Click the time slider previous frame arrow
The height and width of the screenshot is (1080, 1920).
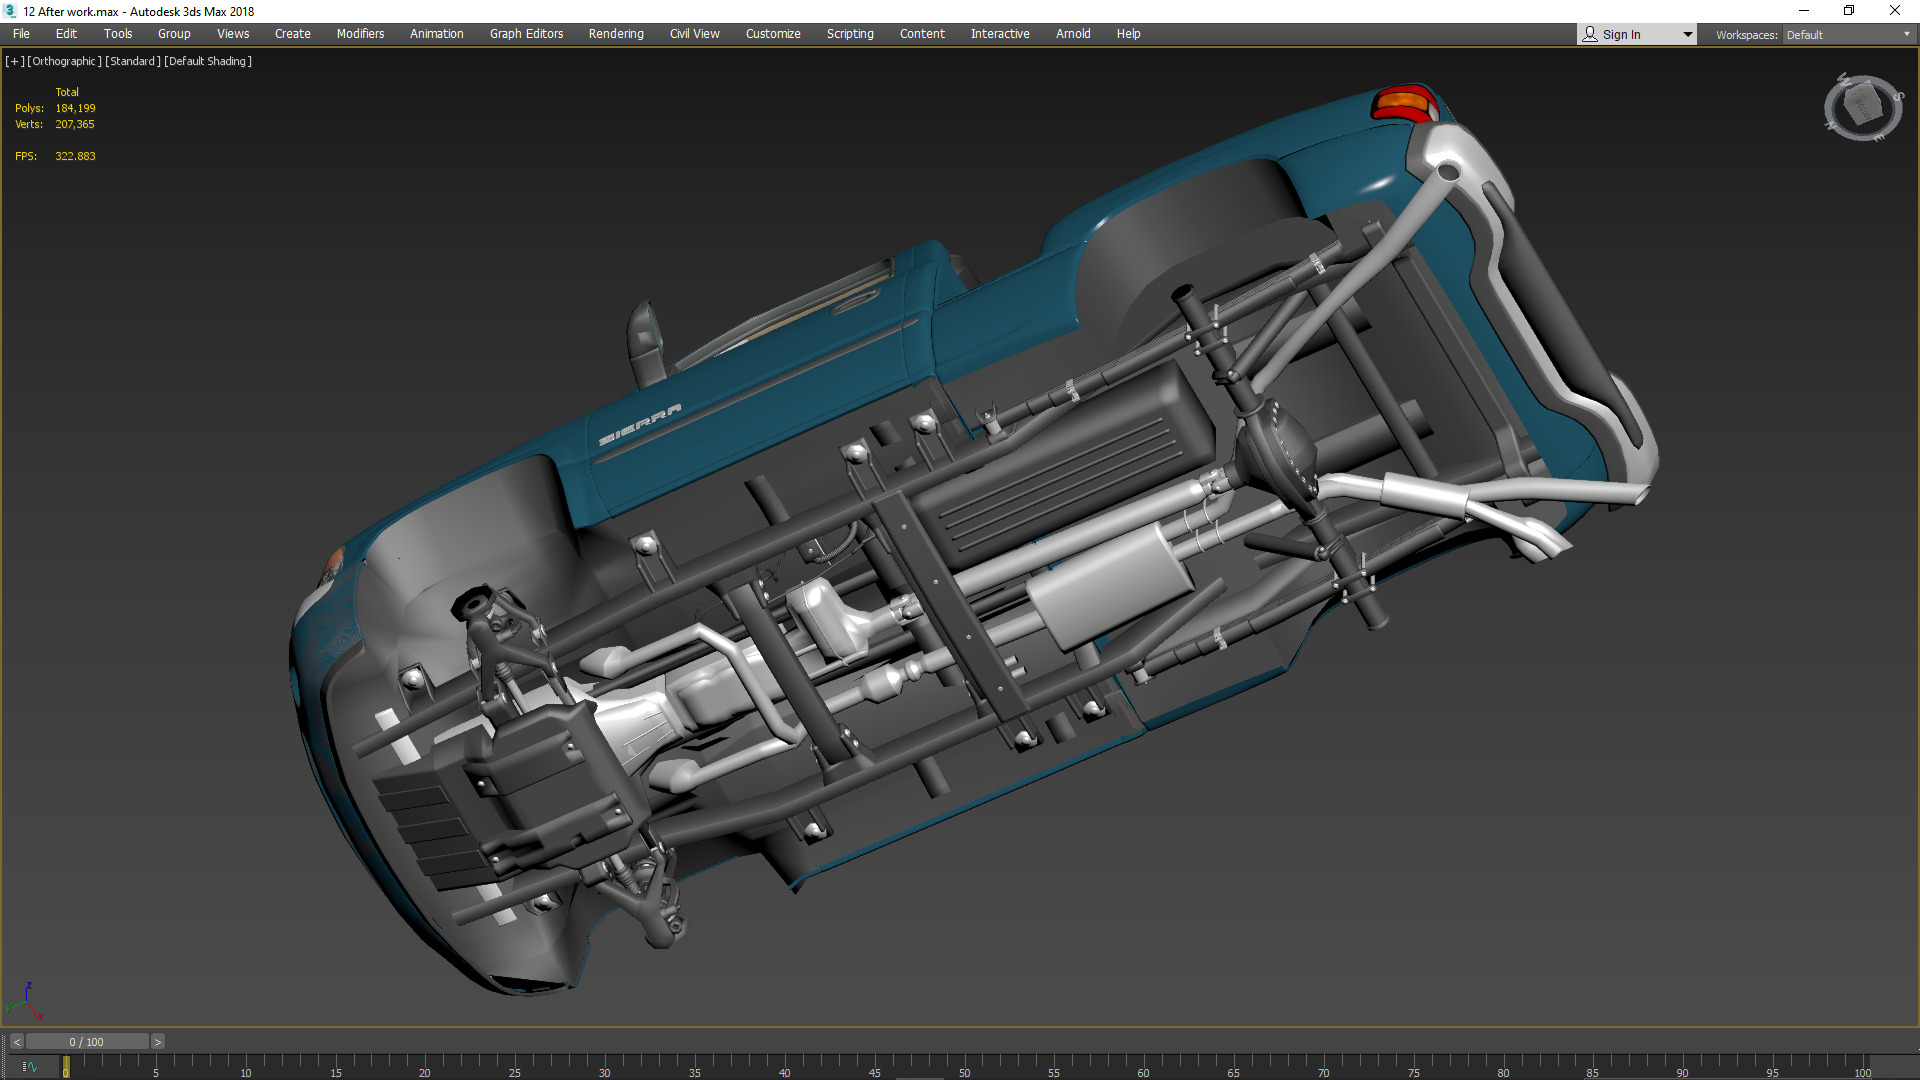click(16, 1042)
